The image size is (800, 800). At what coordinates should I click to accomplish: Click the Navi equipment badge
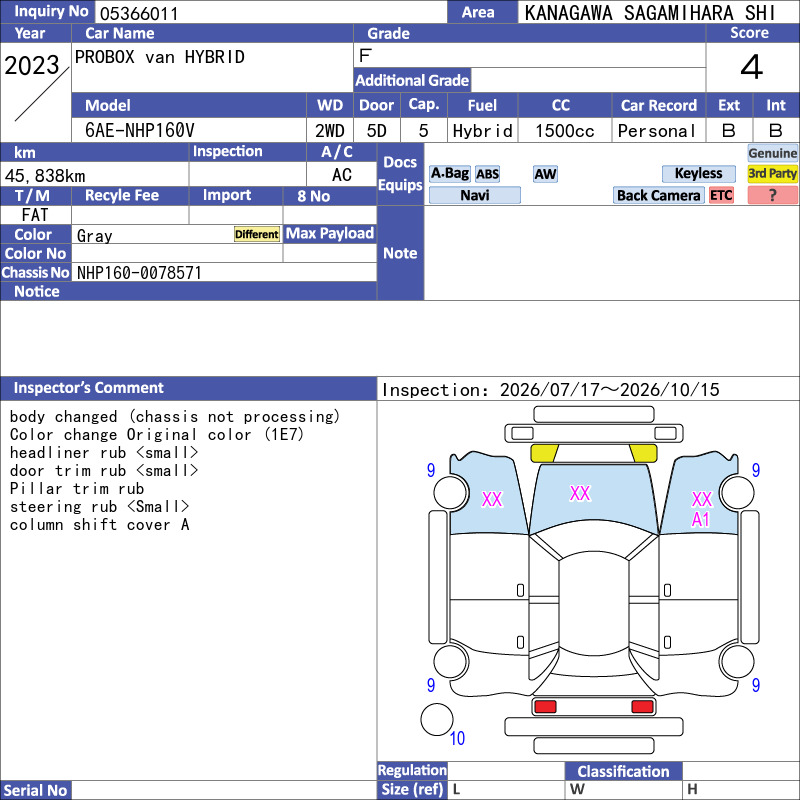pos(474,195)
